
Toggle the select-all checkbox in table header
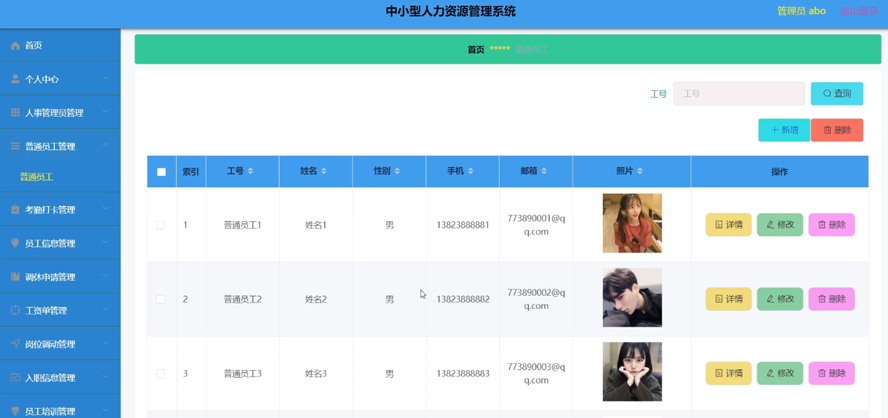point(161,172)
